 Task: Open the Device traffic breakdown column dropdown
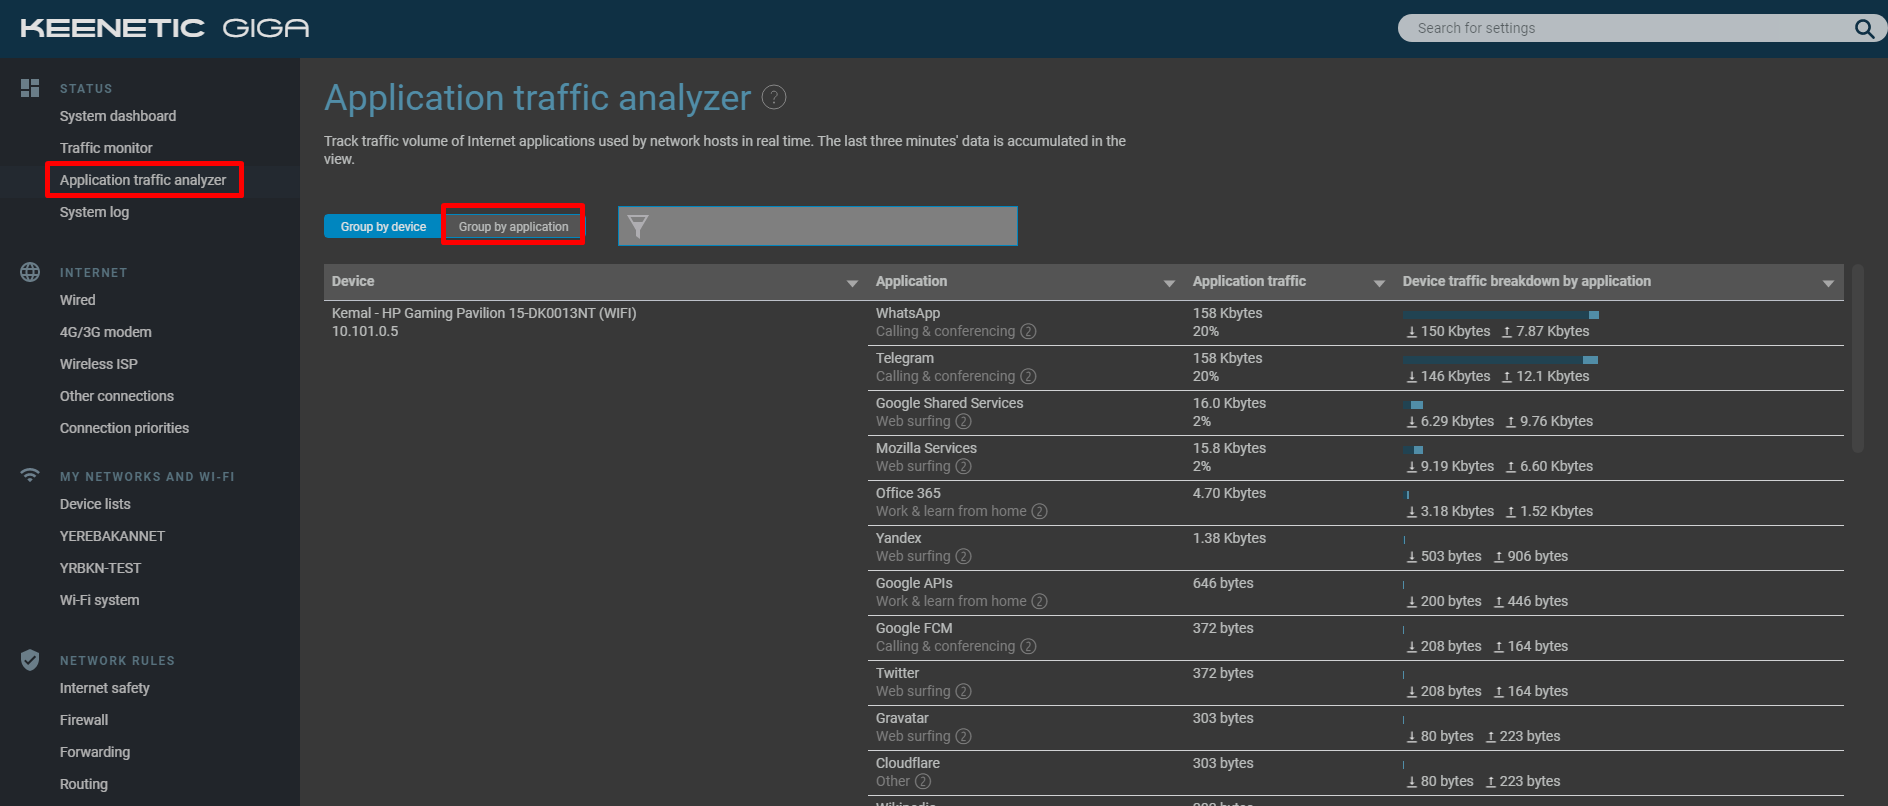[x=1828, y=283]
